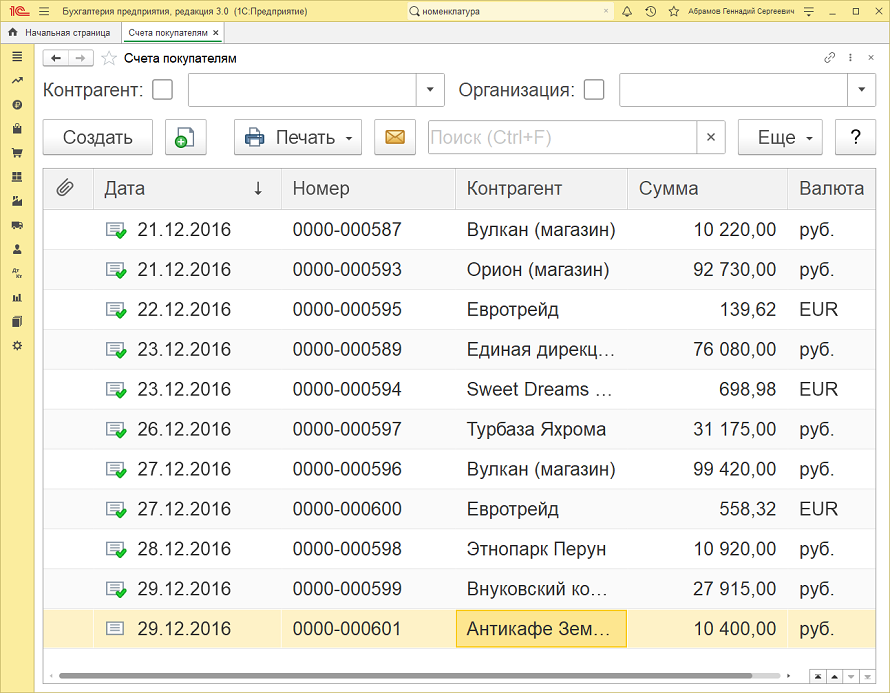Sort by Контрагент column header
This screenshot has width=890, height=693.
click(x=541, y=188)
